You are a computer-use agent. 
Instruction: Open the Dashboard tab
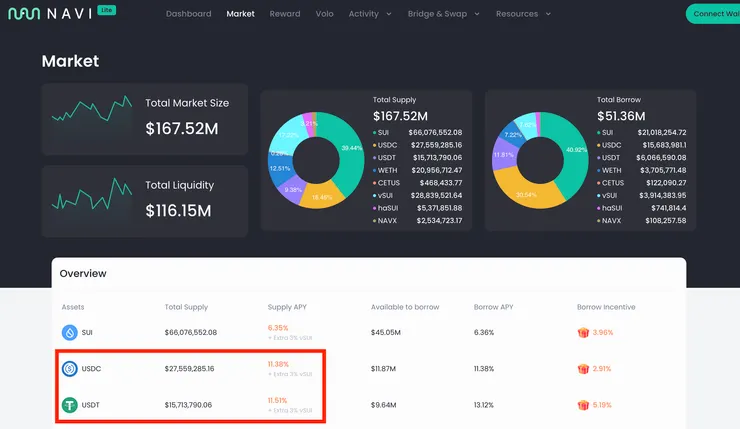point(188,14)
